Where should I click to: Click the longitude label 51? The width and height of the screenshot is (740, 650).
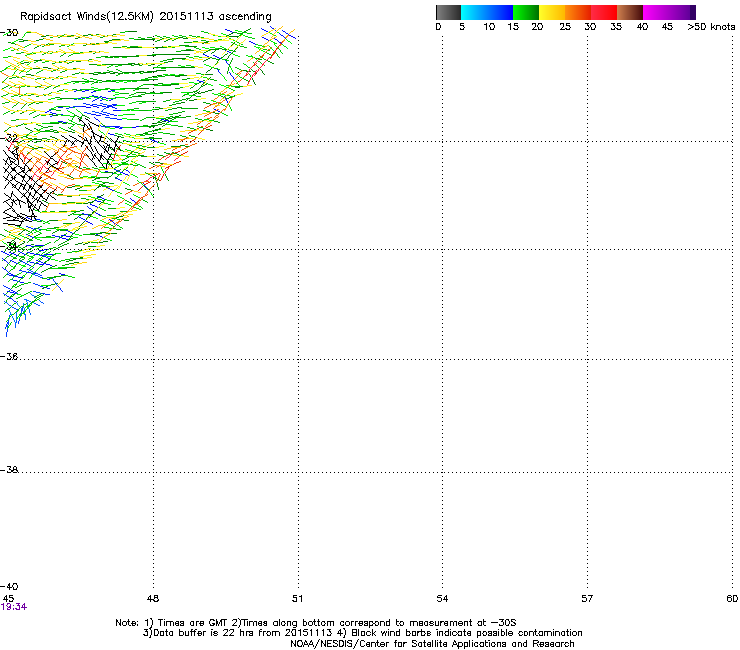tap(297, 599)
